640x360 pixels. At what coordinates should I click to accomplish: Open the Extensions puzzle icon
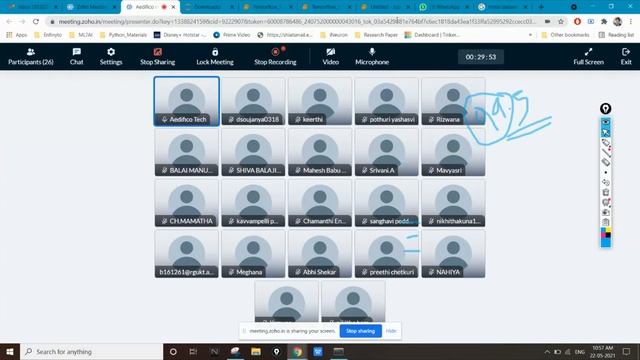(604, 21)
